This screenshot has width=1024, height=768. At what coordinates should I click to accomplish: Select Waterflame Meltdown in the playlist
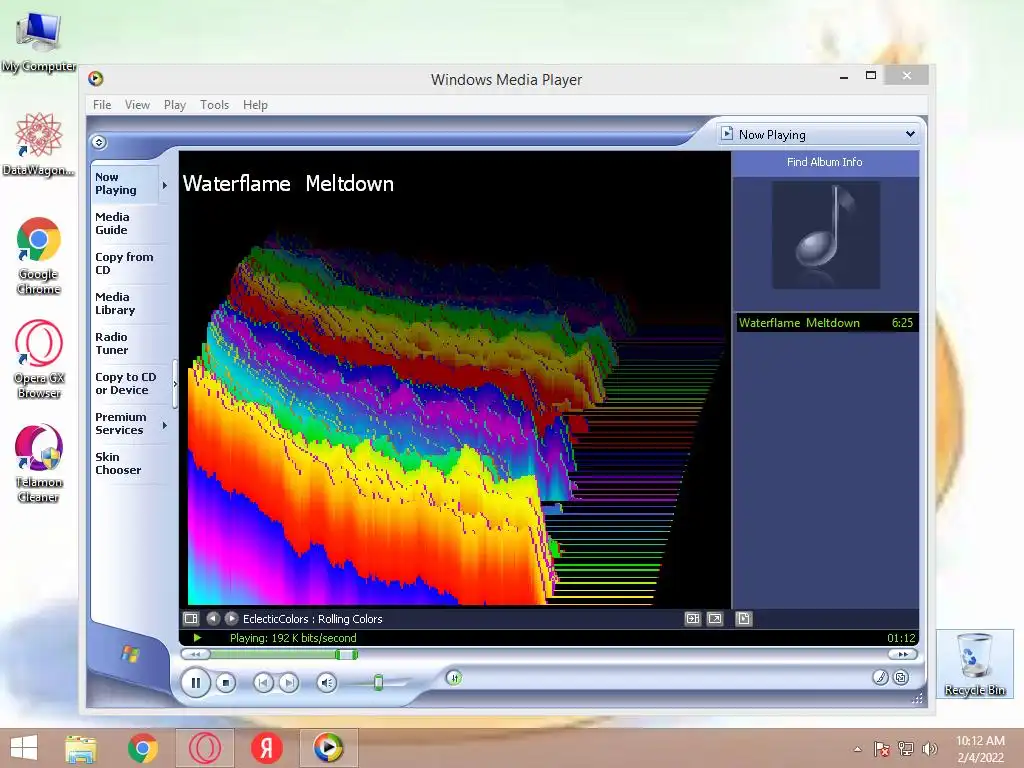click(827, 323)
